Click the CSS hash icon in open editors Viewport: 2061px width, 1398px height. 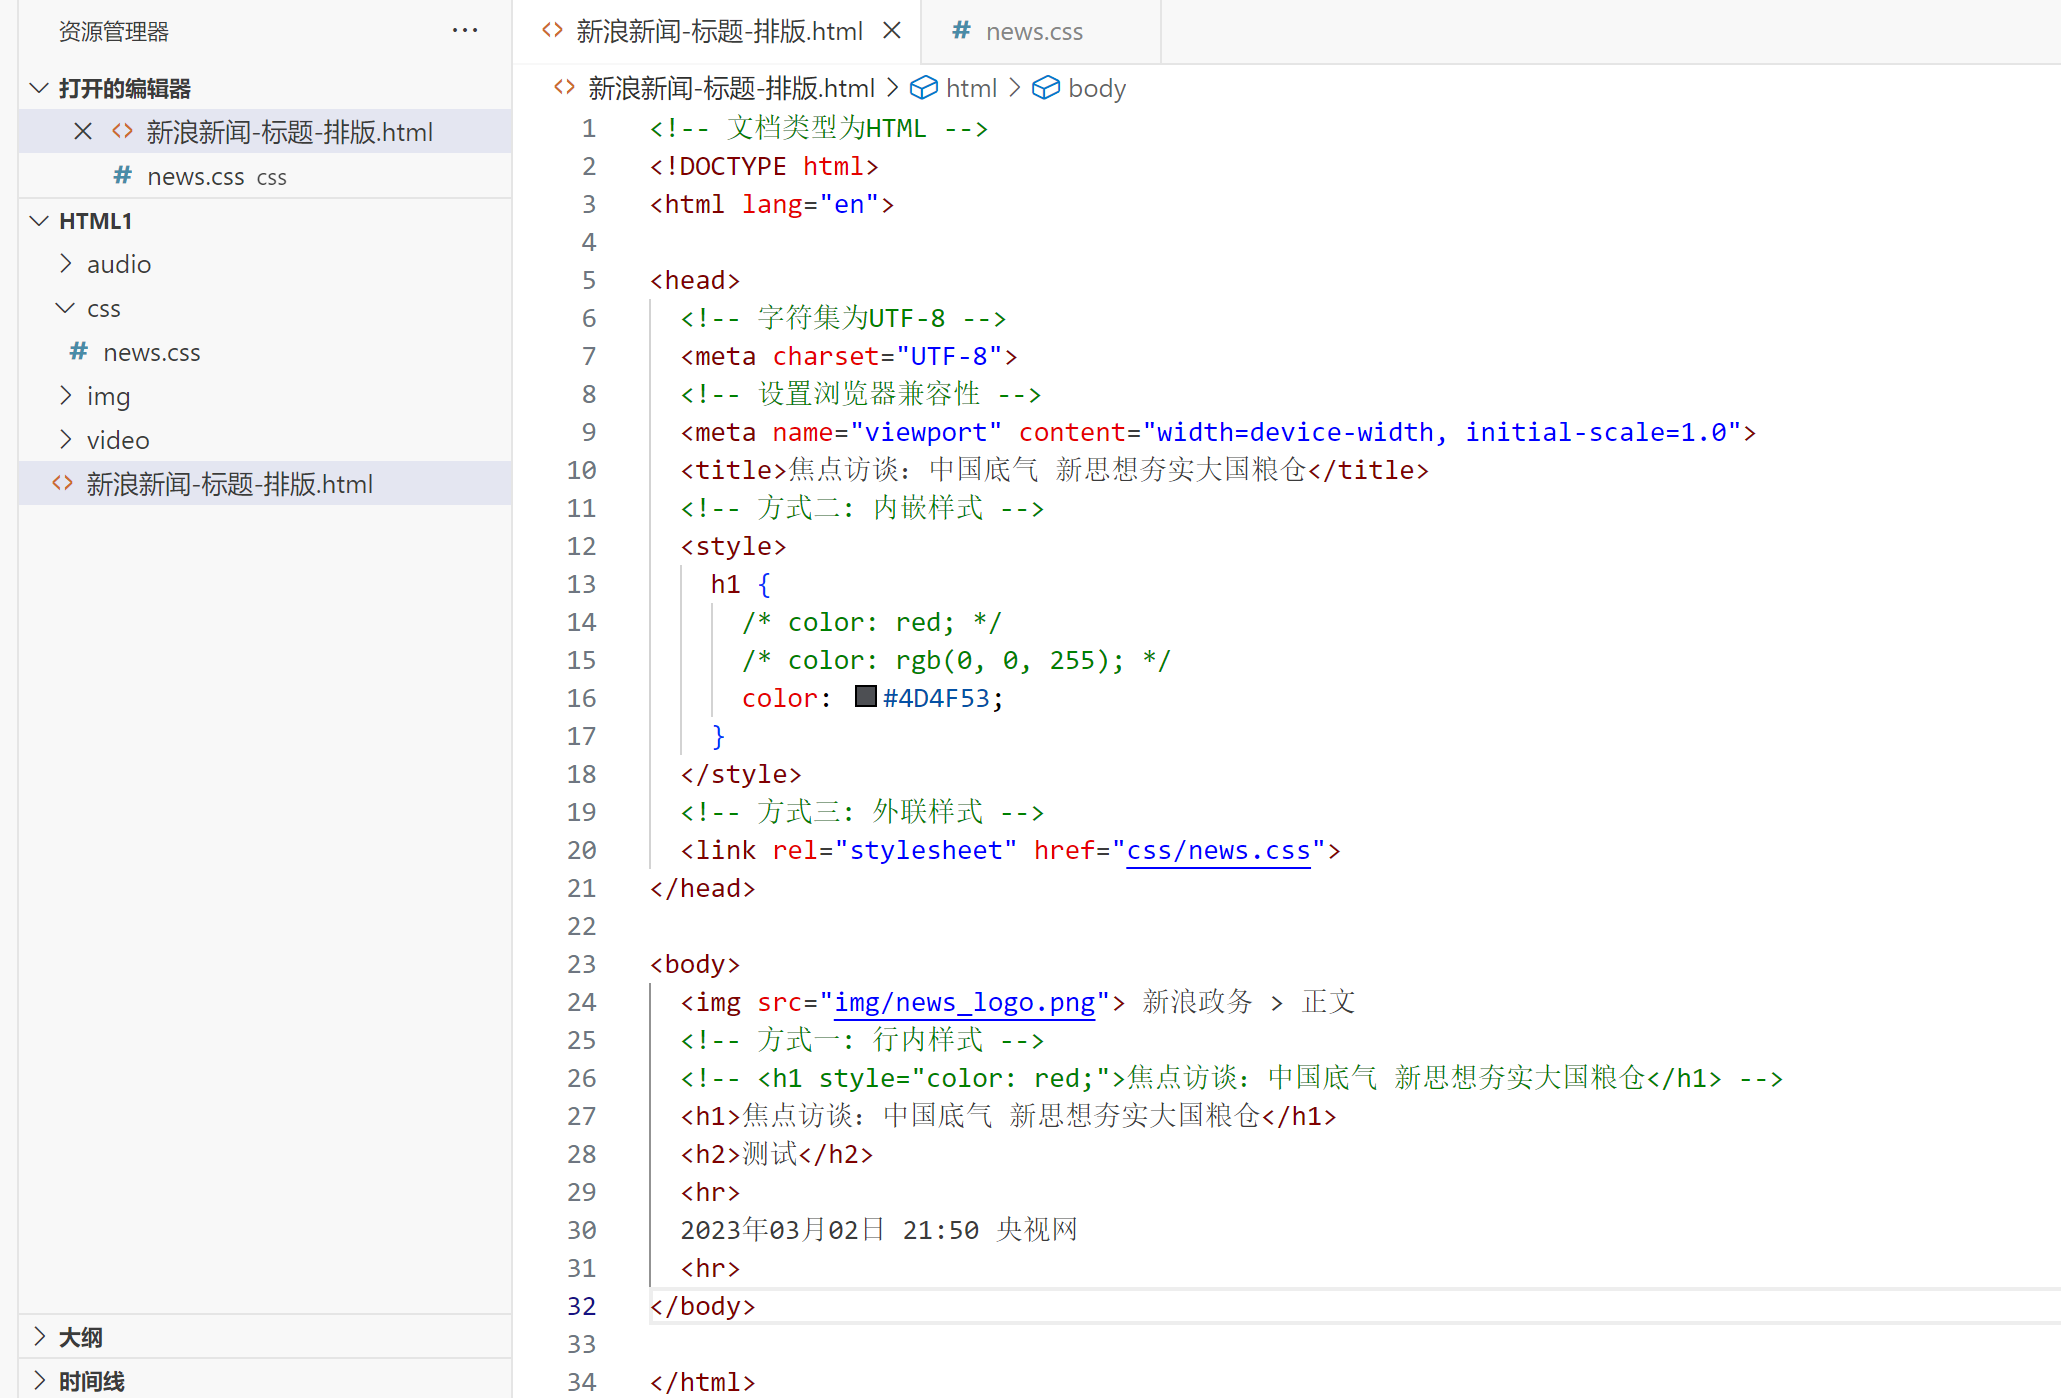pos(122,175)
